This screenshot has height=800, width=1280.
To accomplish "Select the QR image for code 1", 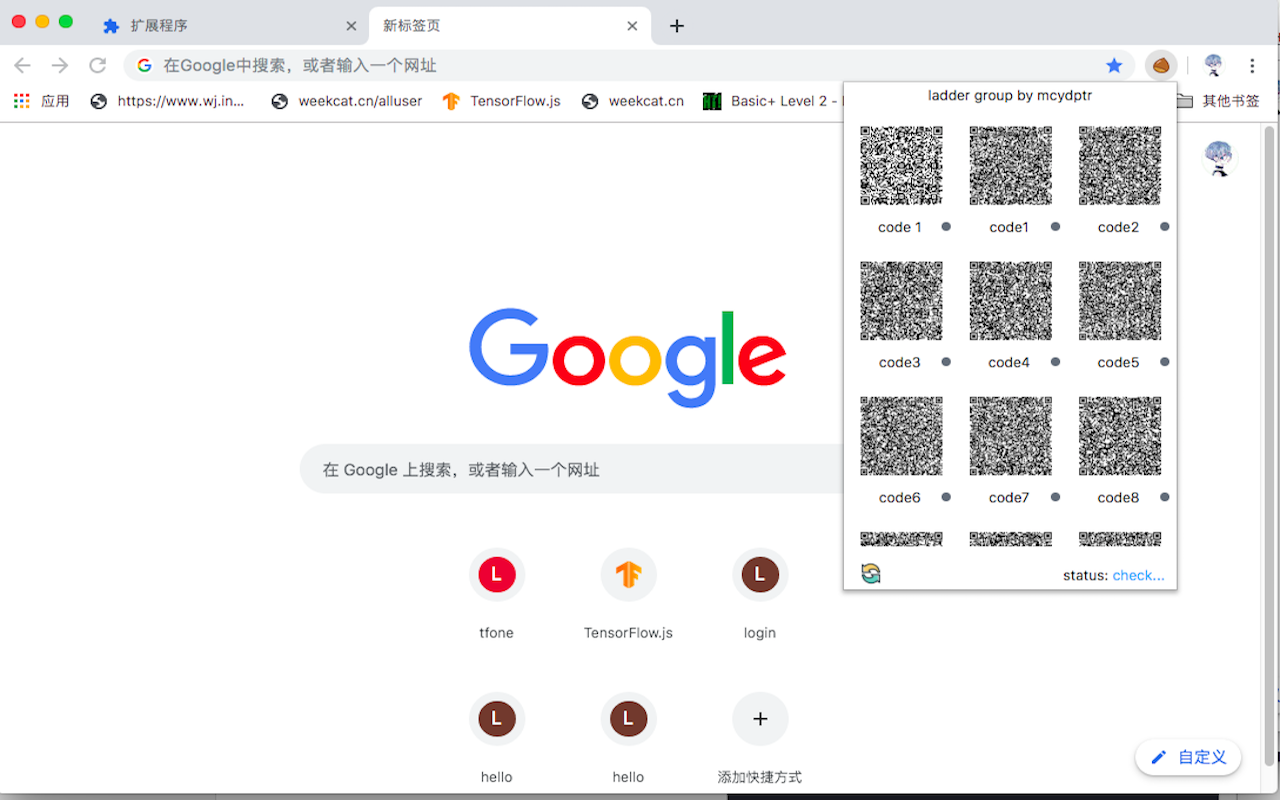I will [901, 165].
